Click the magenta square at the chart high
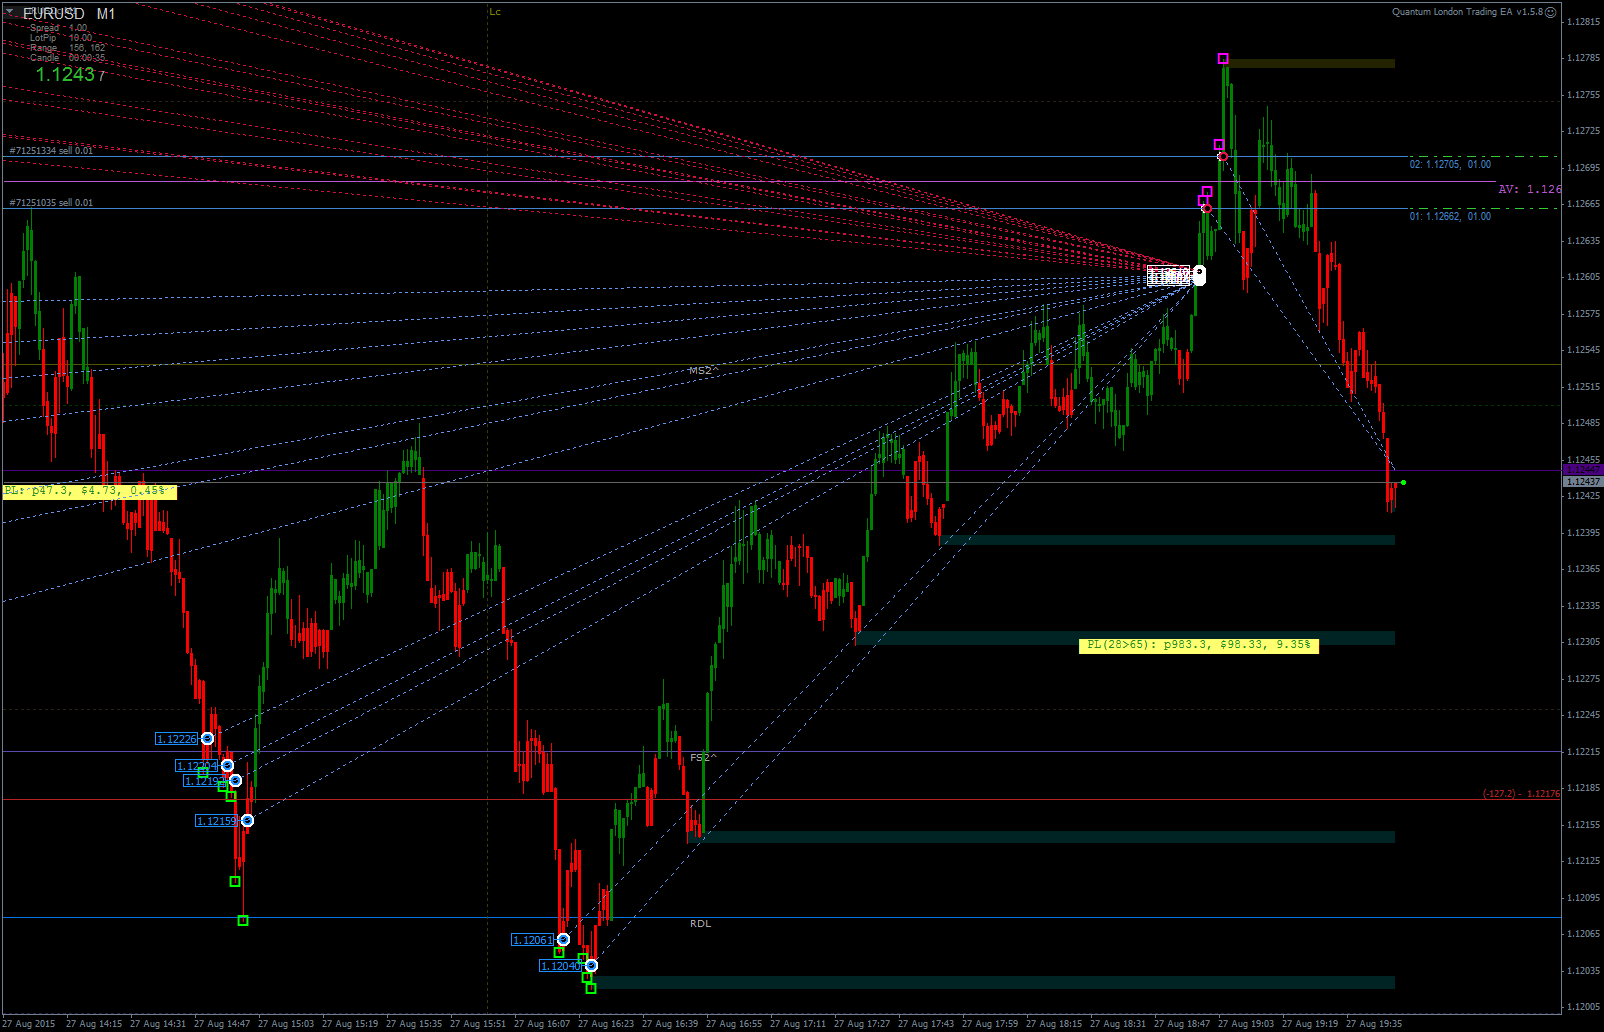 (x=1223, y=59)
